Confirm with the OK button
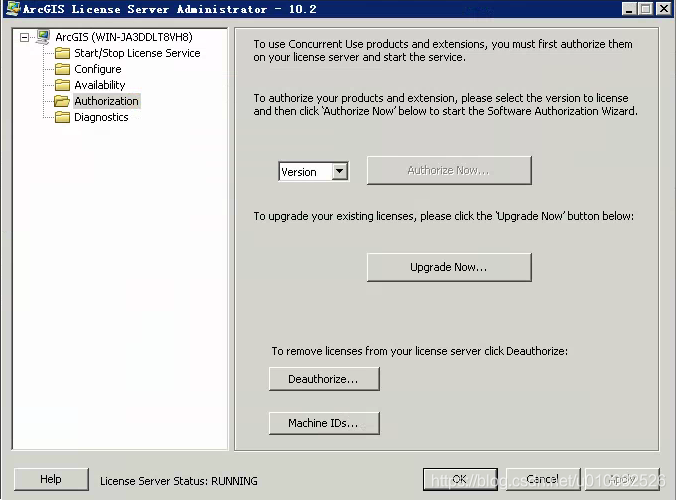This screenshot has width=676, height=500. 460,479
